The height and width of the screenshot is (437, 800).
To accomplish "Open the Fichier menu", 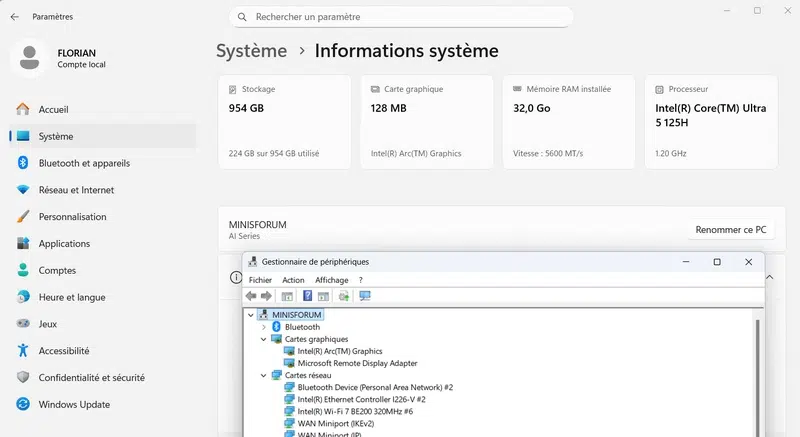I will 260,280.
